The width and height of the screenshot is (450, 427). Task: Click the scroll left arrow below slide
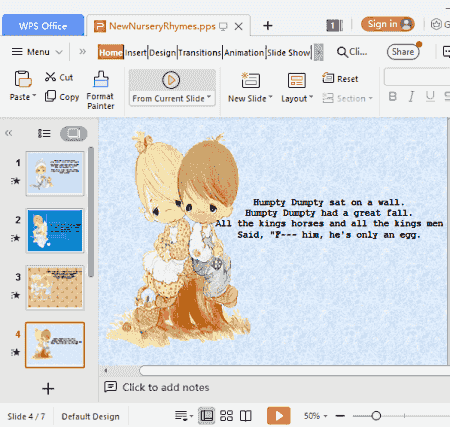[106, 370]
